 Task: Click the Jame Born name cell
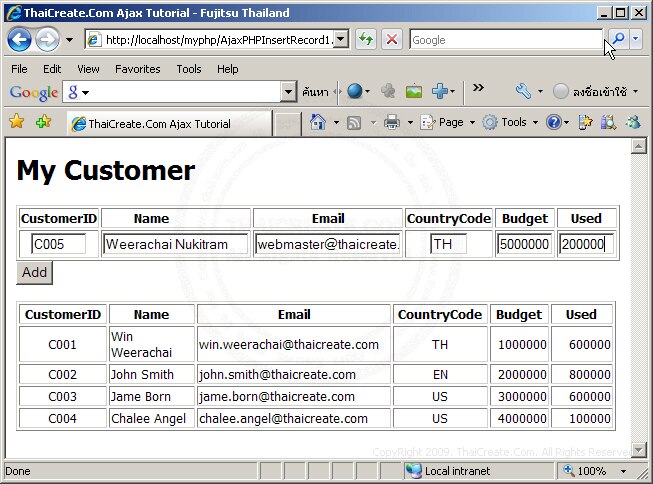coord(152,397)
